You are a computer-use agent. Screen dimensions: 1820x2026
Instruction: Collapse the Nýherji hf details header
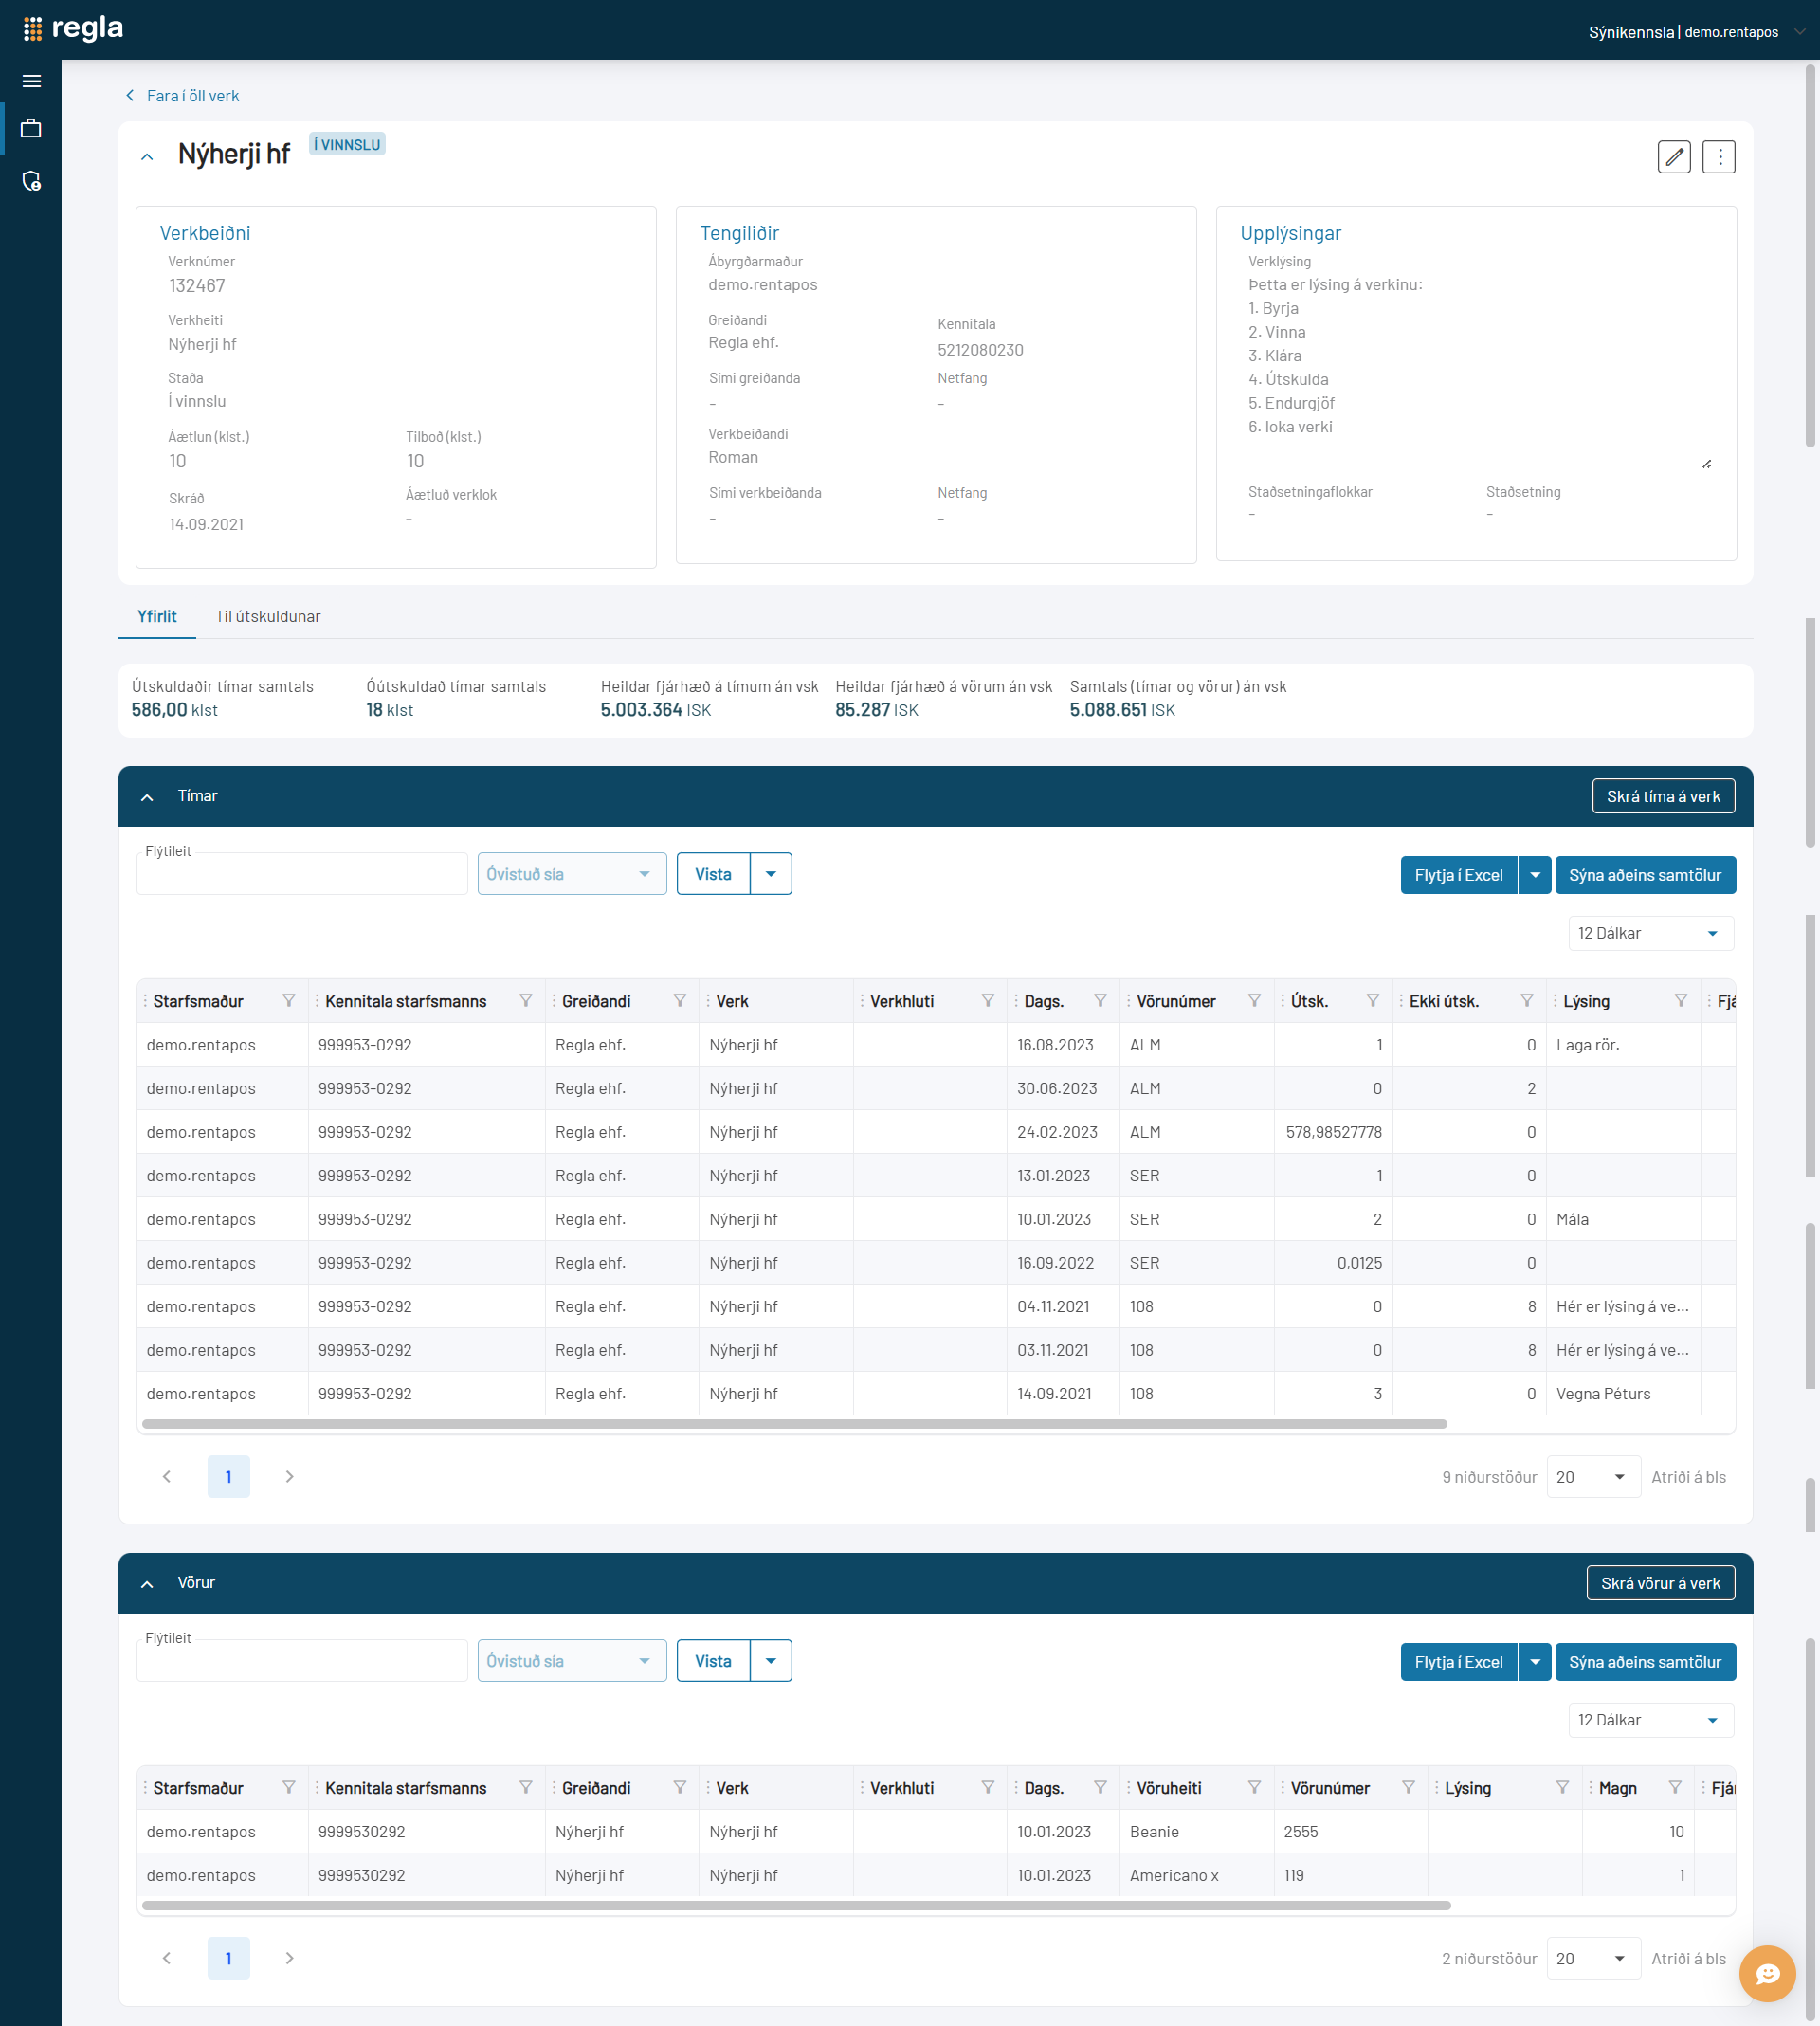coord(147,157)
